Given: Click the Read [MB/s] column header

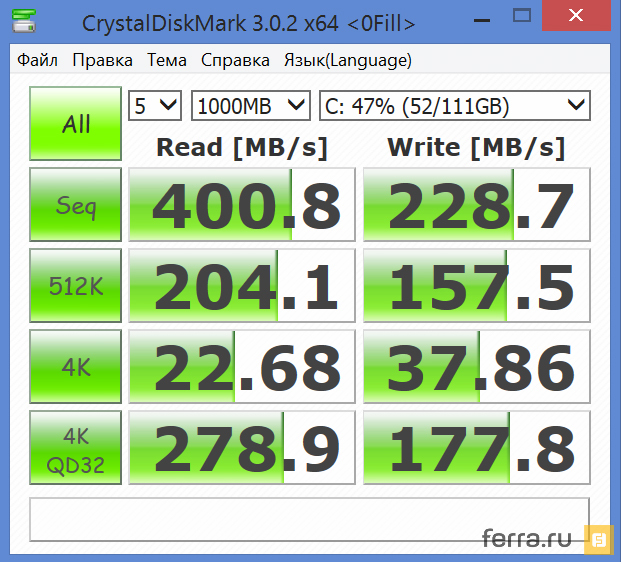Looking at the screenshot, I should click(242, 148).
